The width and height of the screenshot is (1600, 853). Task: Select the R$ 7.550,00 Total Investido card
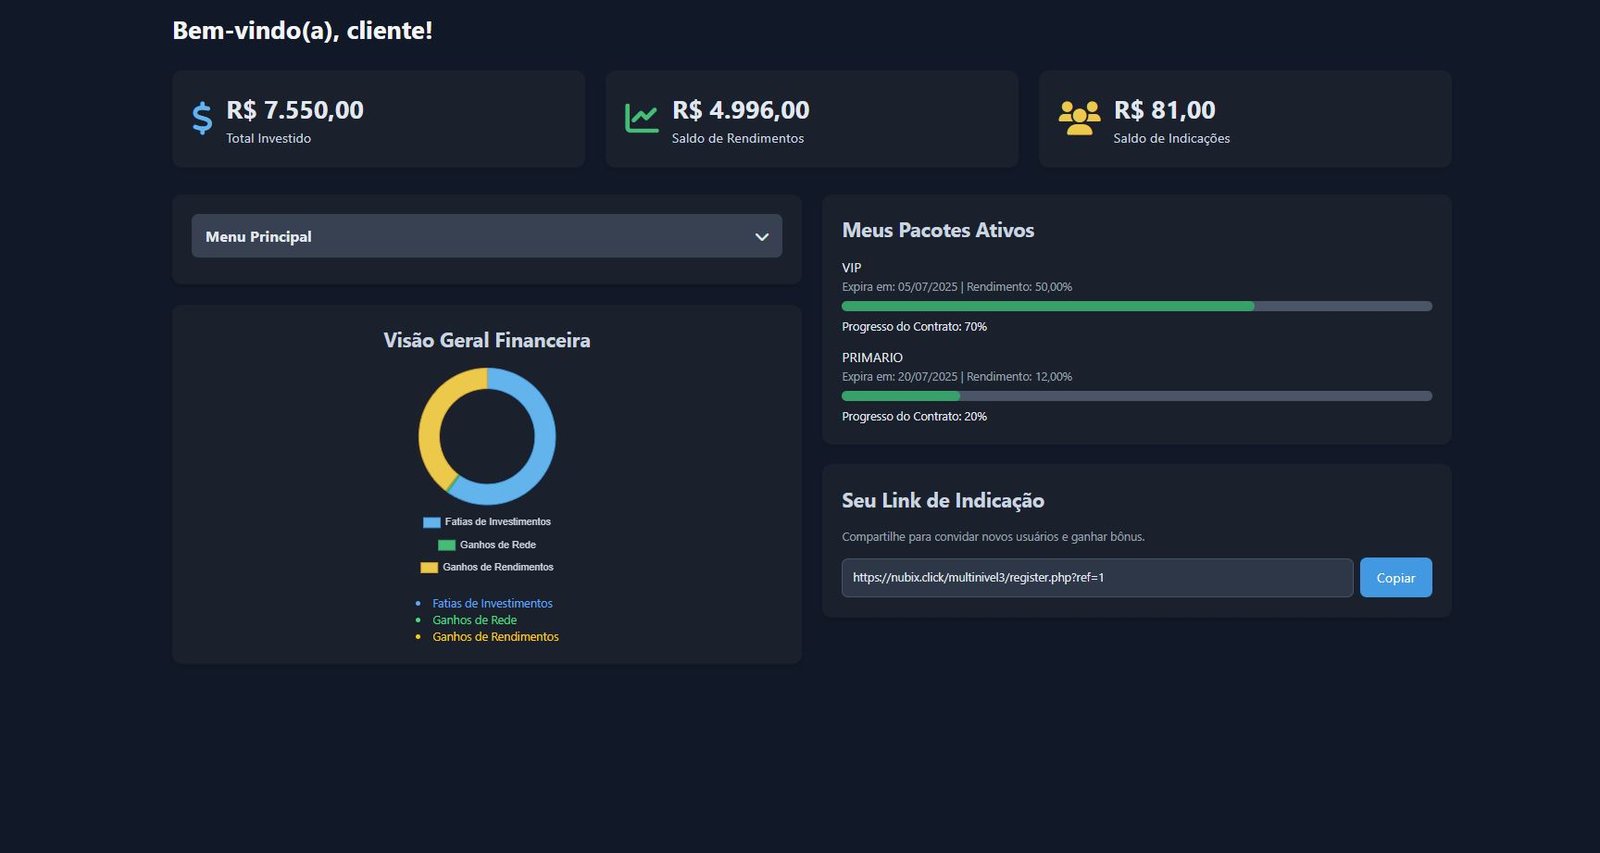(x=378, y=119)
